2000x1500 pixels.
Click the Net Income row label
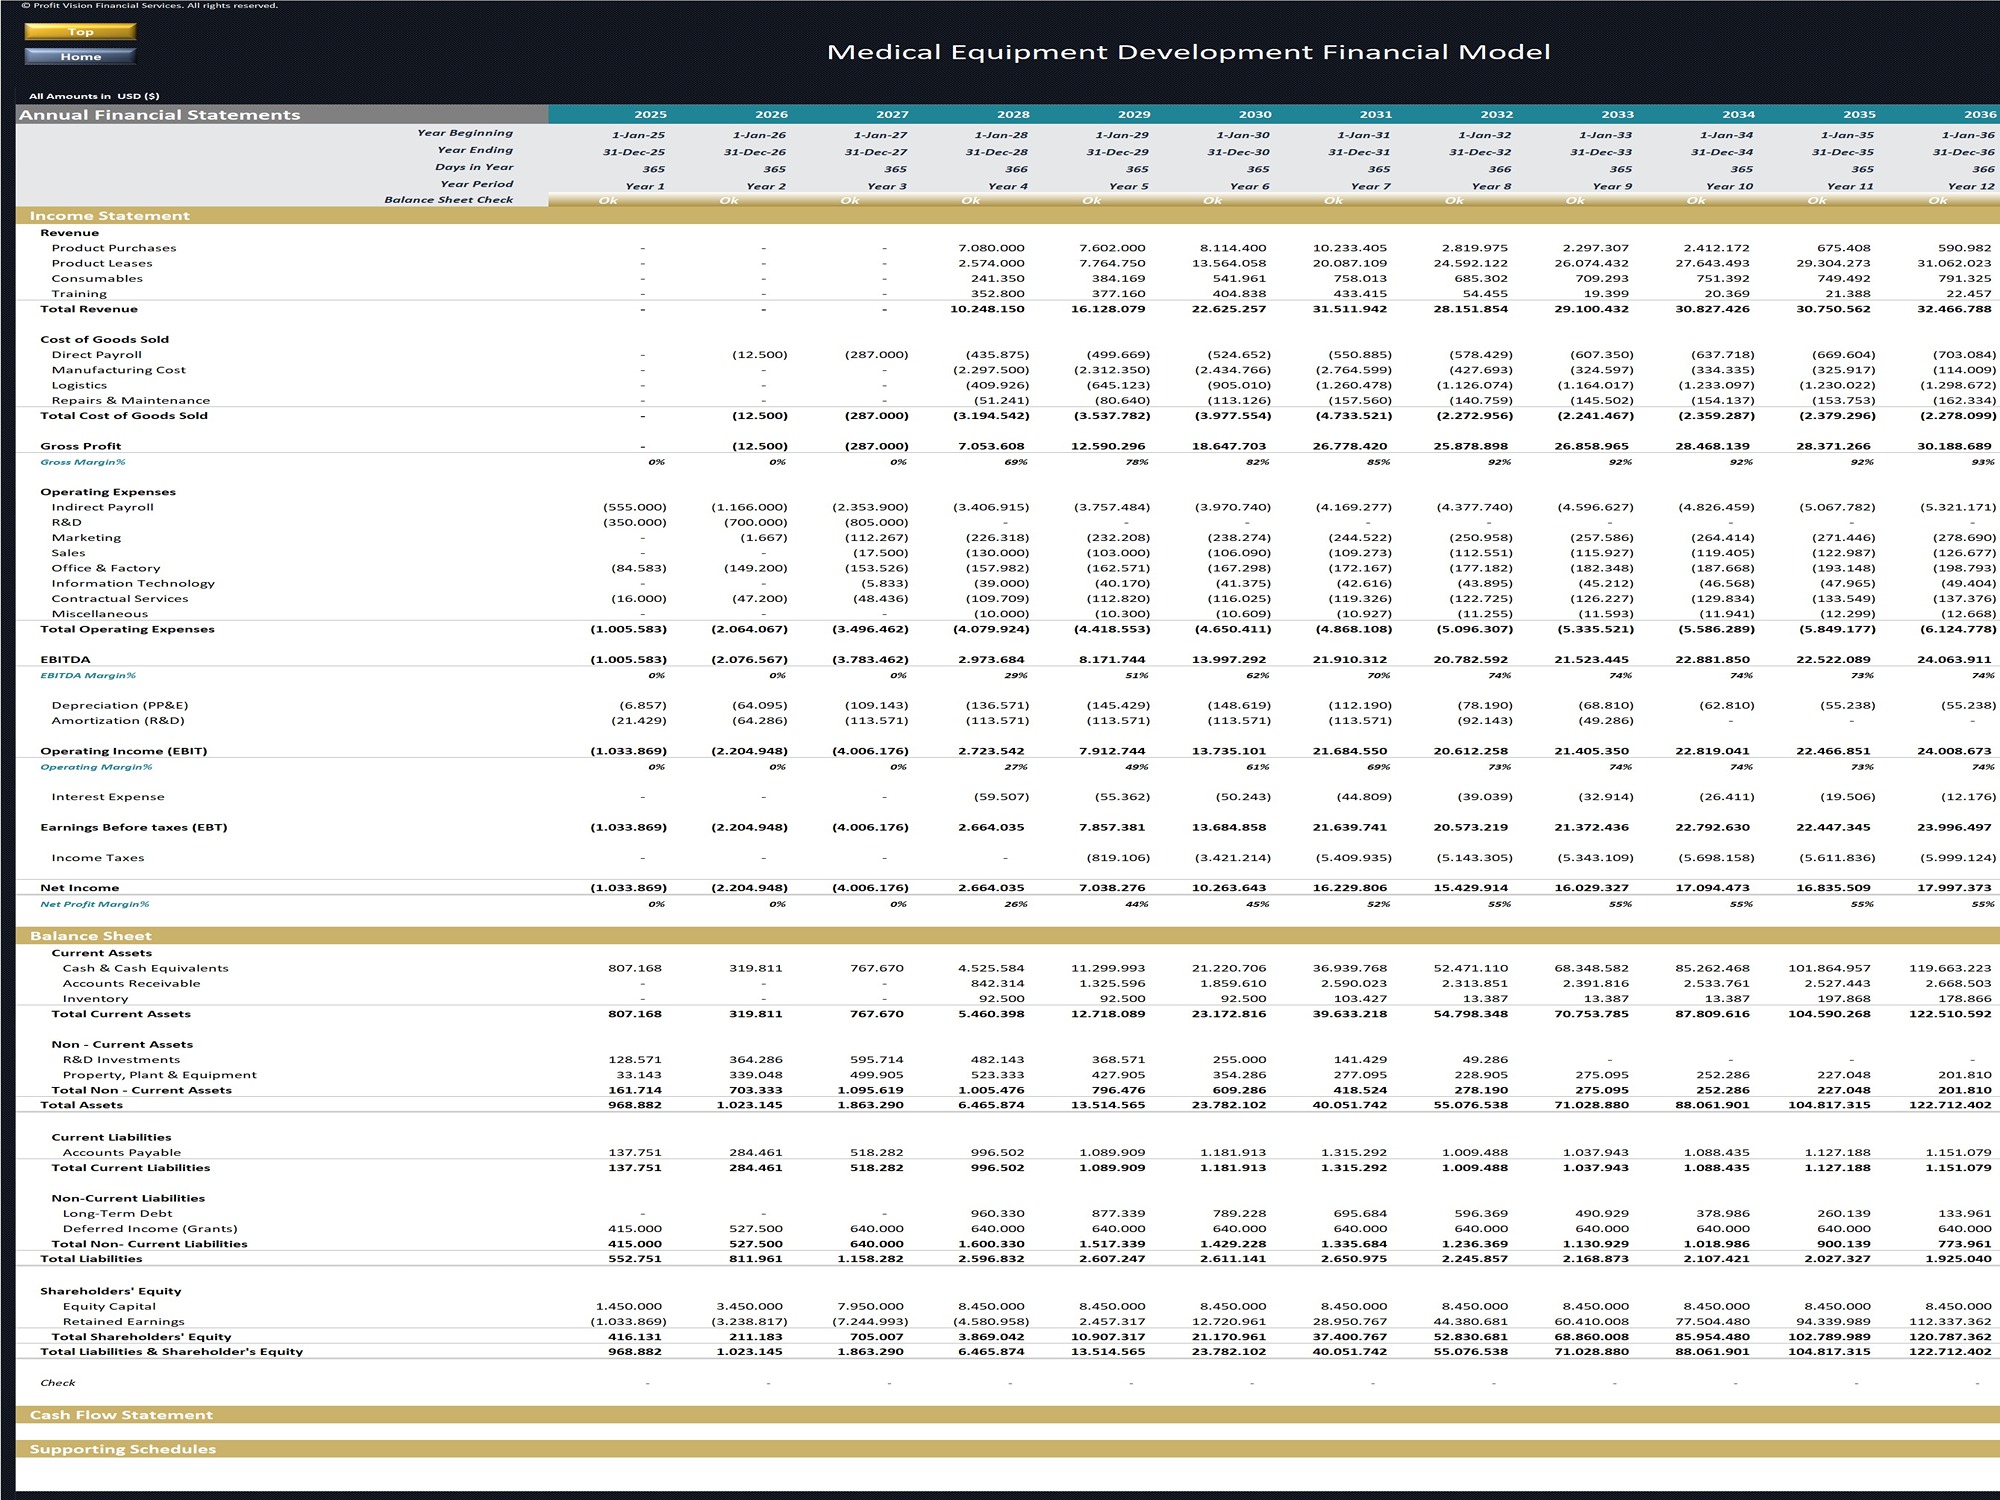click(x=80, y=888)
